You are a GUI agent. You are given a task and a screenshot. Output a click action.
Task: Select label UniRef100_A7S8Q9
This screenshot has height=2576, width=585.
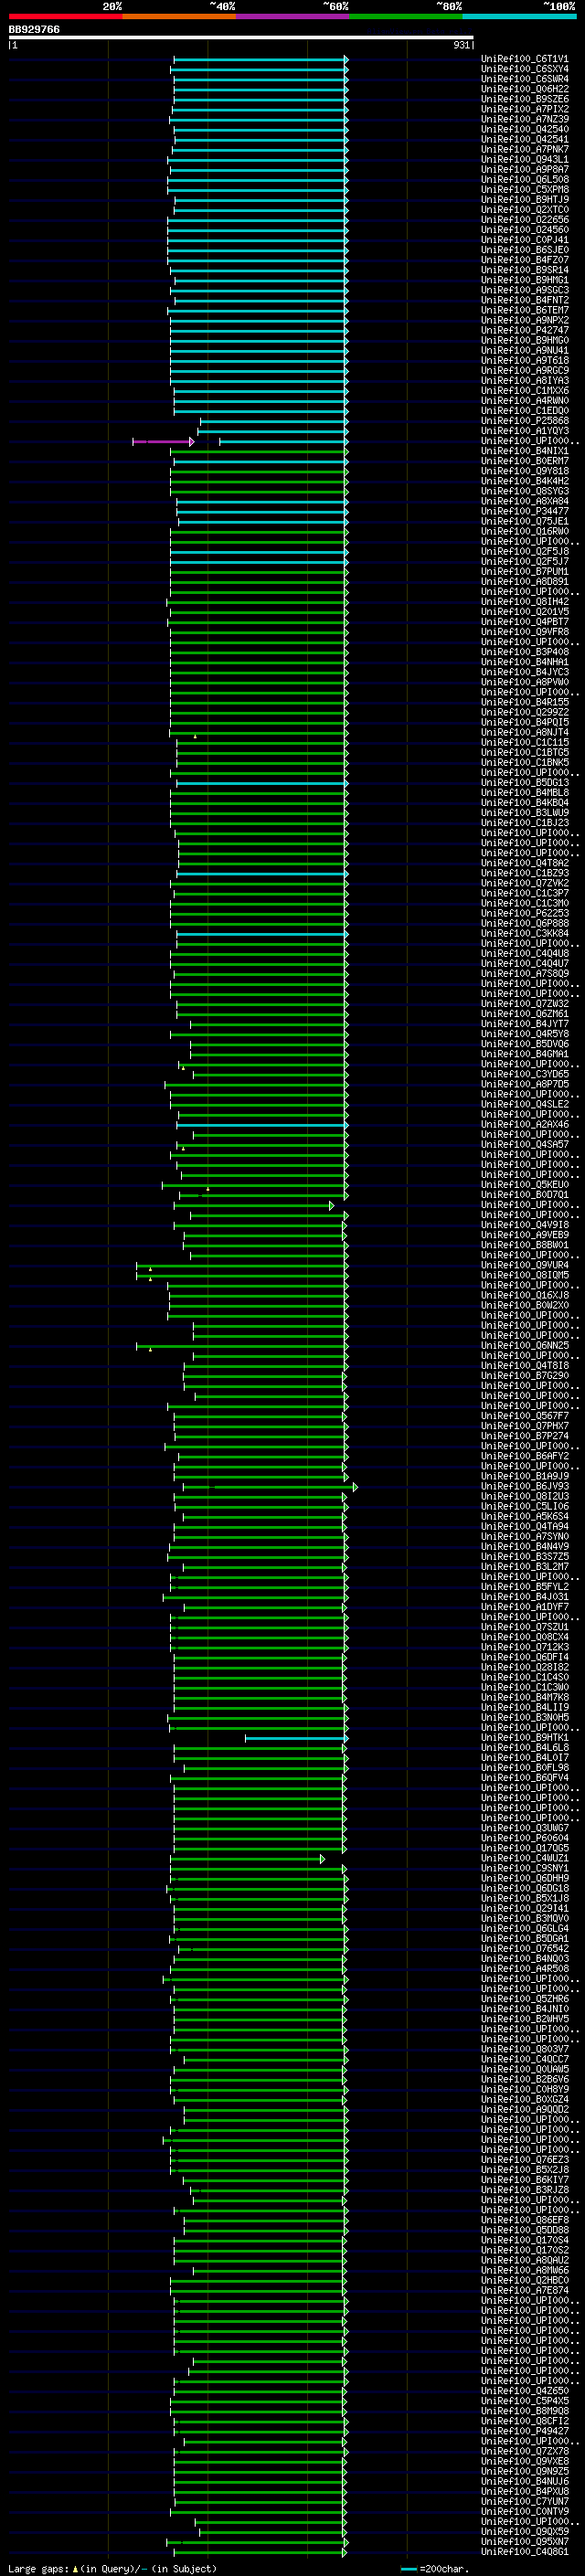[x=524, y=974]
